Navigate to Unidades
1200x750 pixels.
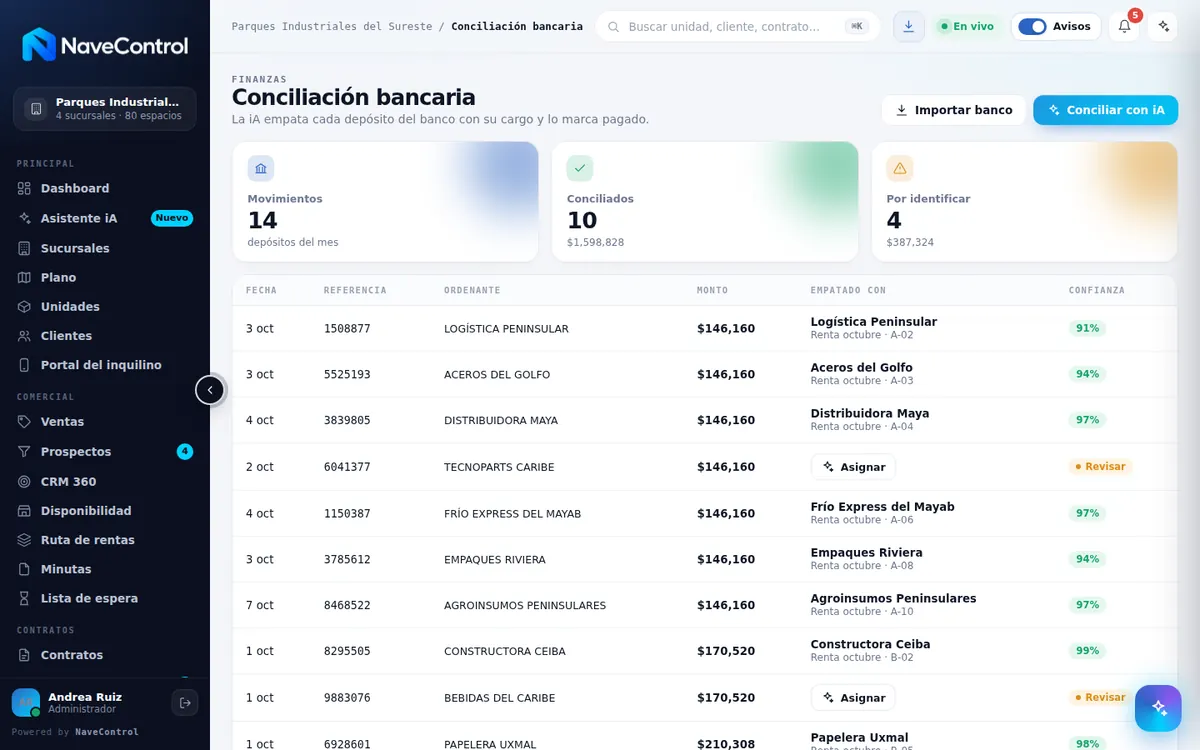[105, 306]
